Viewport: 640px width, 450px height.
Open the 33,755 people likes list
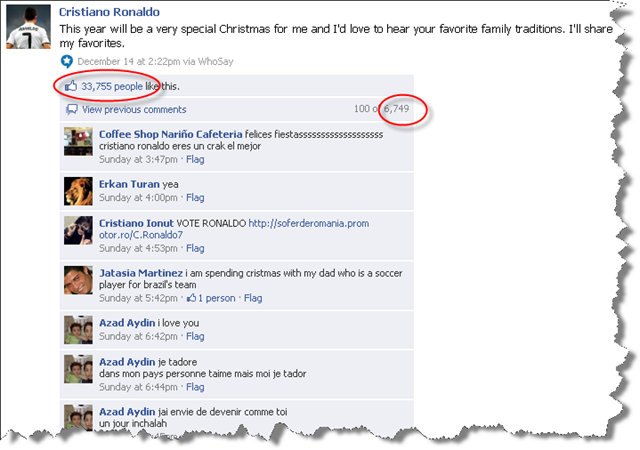click(112, 87)
